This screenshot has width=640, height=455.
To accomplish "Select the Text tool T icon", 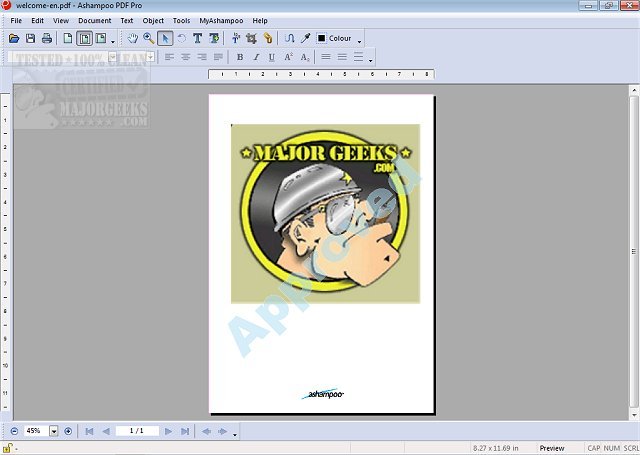I will point(198,38).
